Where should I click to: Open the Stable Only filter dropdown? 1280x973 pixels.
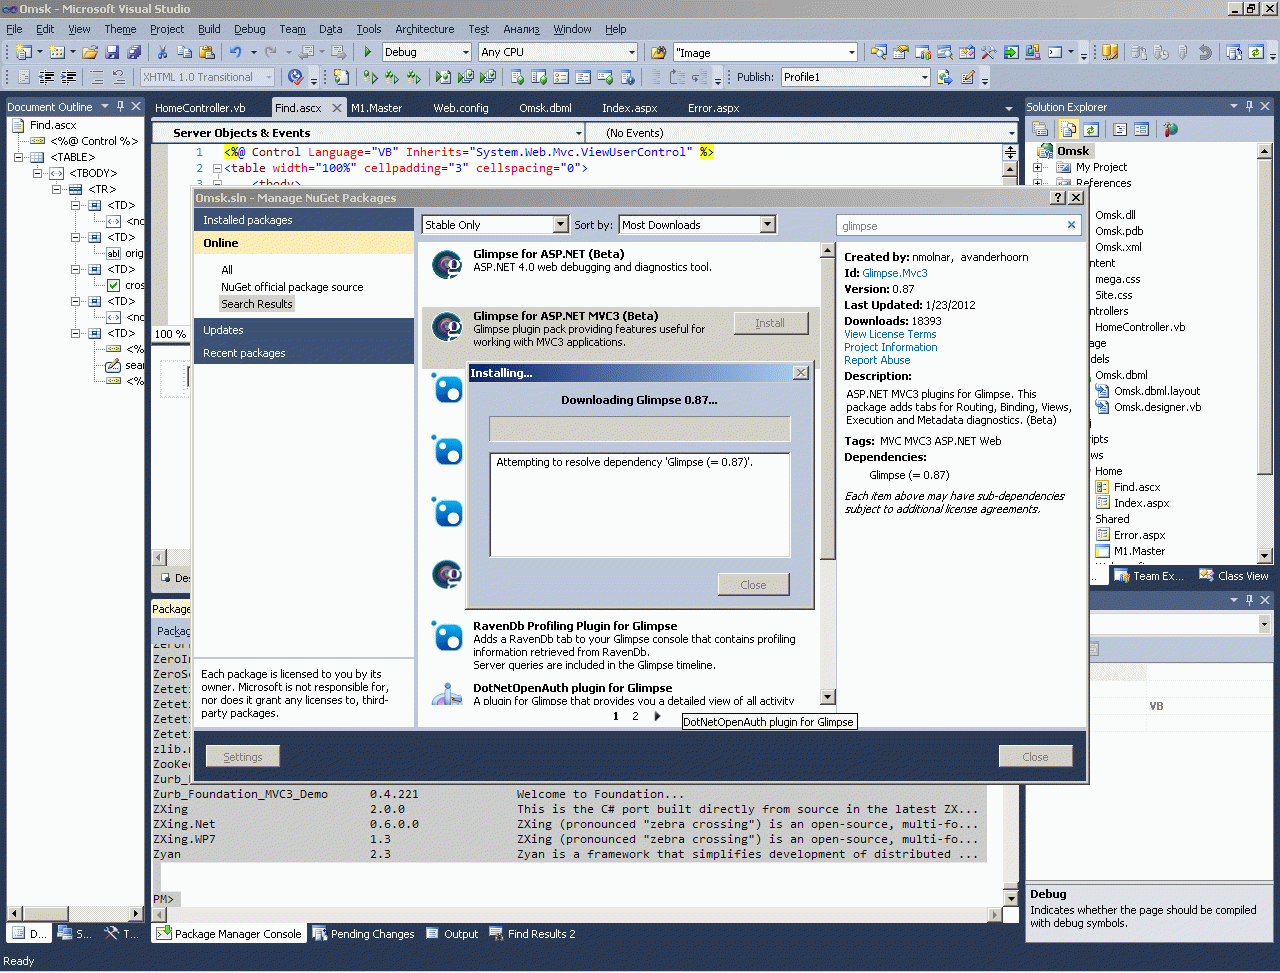(x=561, y=225)
